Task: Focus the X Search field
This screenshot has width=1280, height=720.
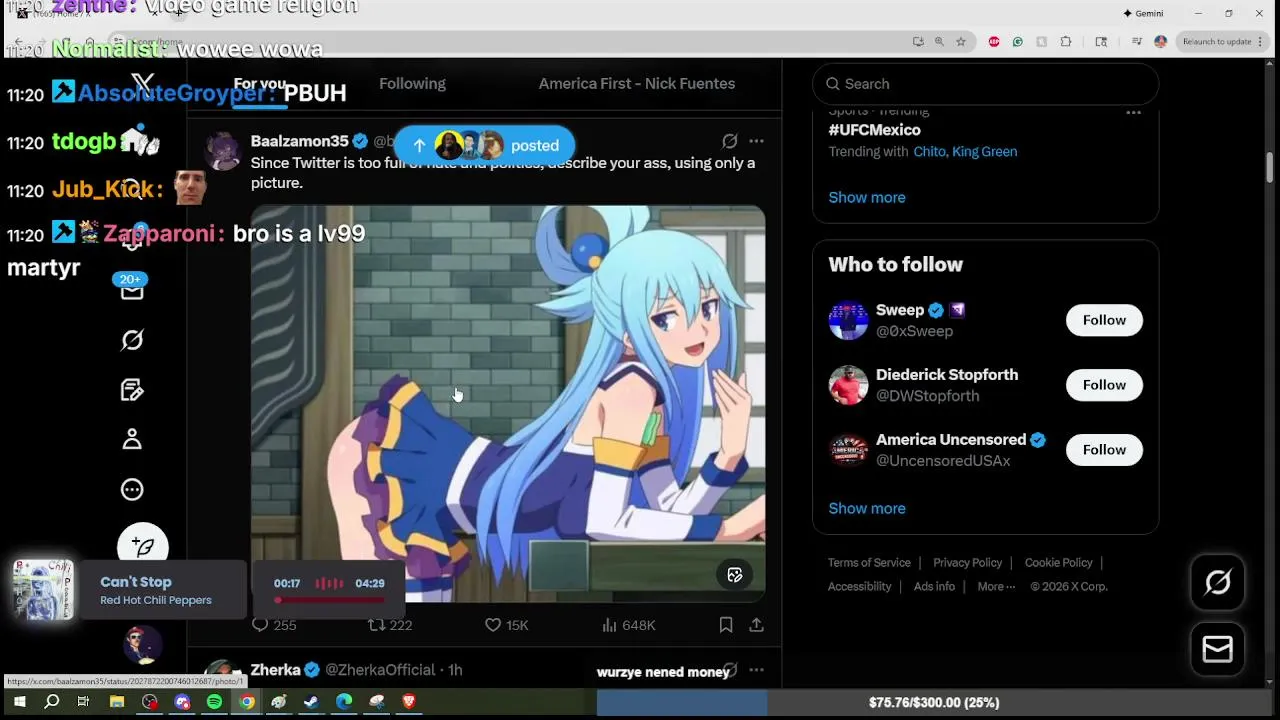Action: [985, 84]
